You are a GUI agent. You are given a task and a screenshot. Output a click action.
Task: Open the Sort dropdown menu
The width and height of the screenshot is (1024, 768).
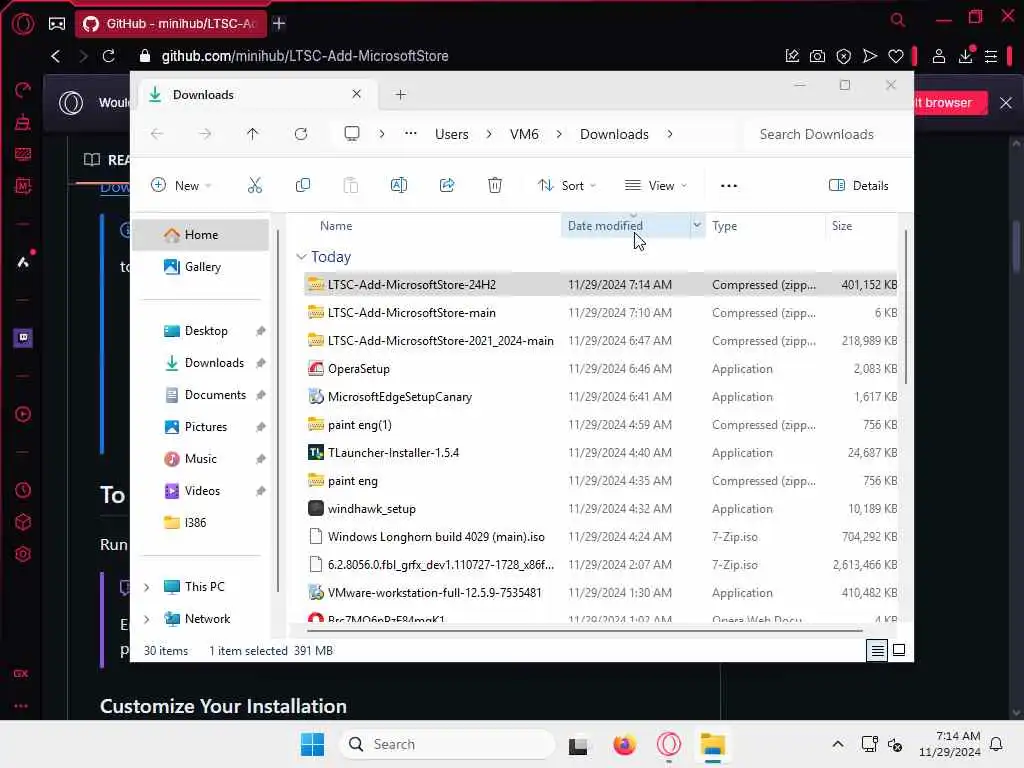pyautogui.click(x=567, y=185)
